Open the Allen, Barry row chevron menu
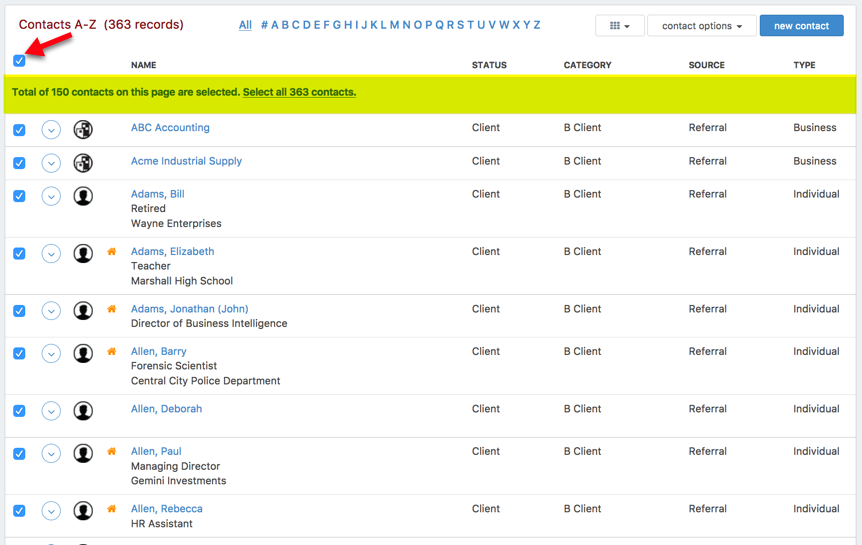862x545 pixels. click(x=51, y=353)
